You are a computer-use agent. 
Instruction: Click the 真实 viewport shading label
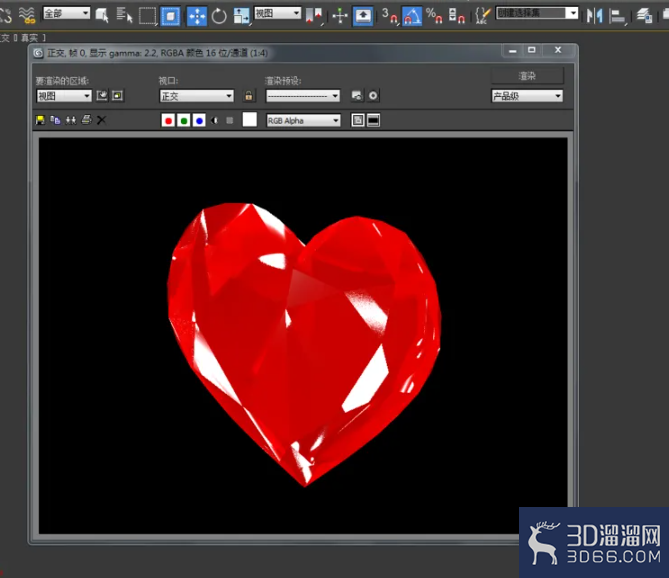tap(29, 38)
